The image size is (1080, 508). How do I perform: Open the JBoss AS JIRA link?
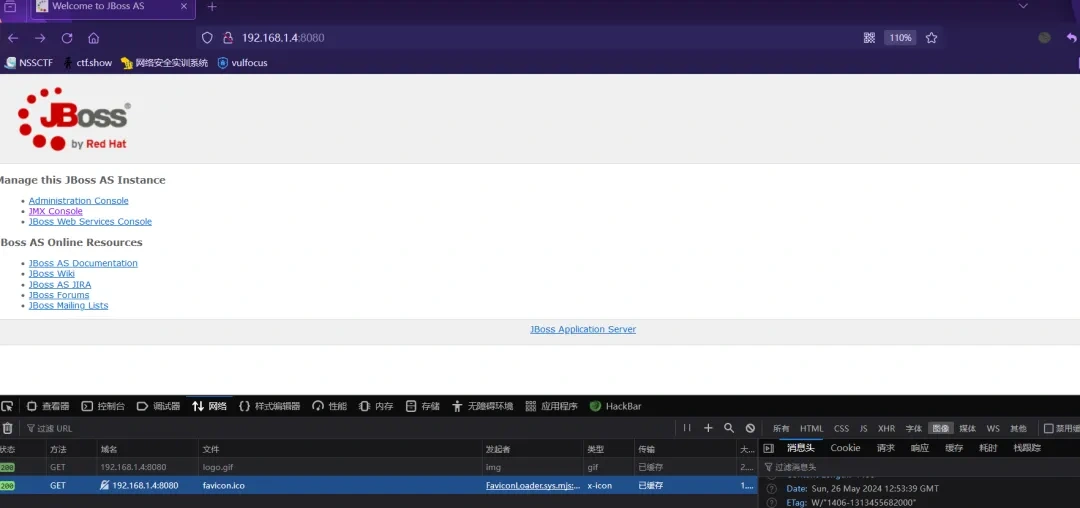coord(60,284)
